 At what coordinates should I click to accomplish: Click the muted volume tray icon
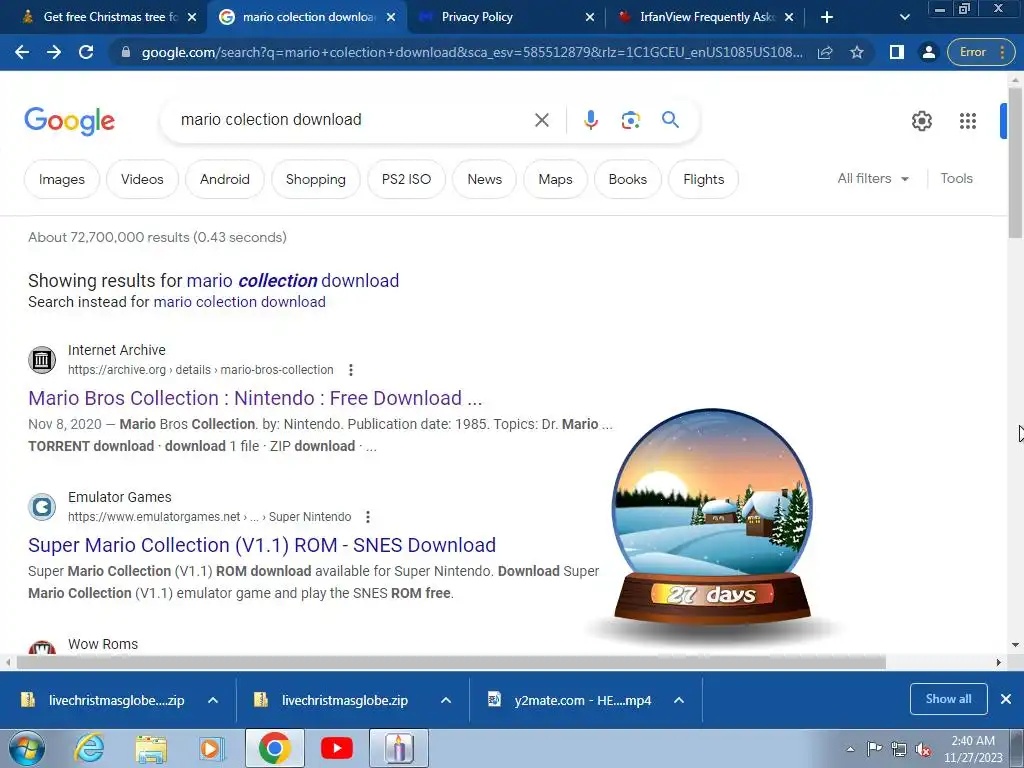tap(923, 749)
